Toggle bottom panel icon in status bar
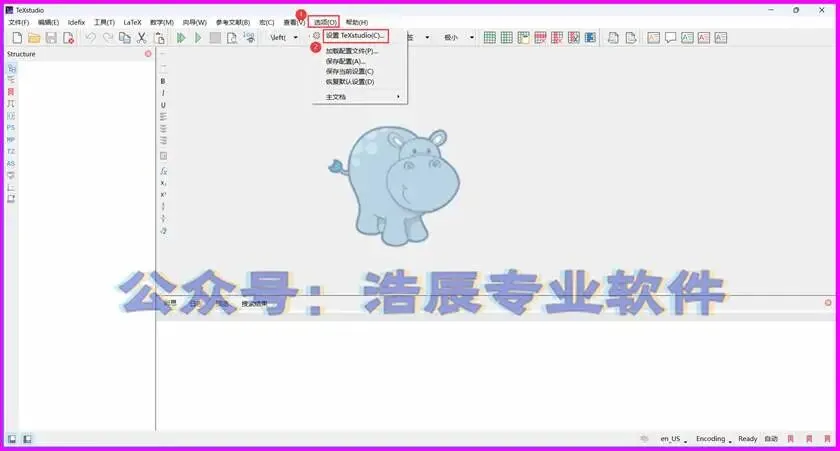Viewport: 840px width, 451px height. tap(27, 439)
